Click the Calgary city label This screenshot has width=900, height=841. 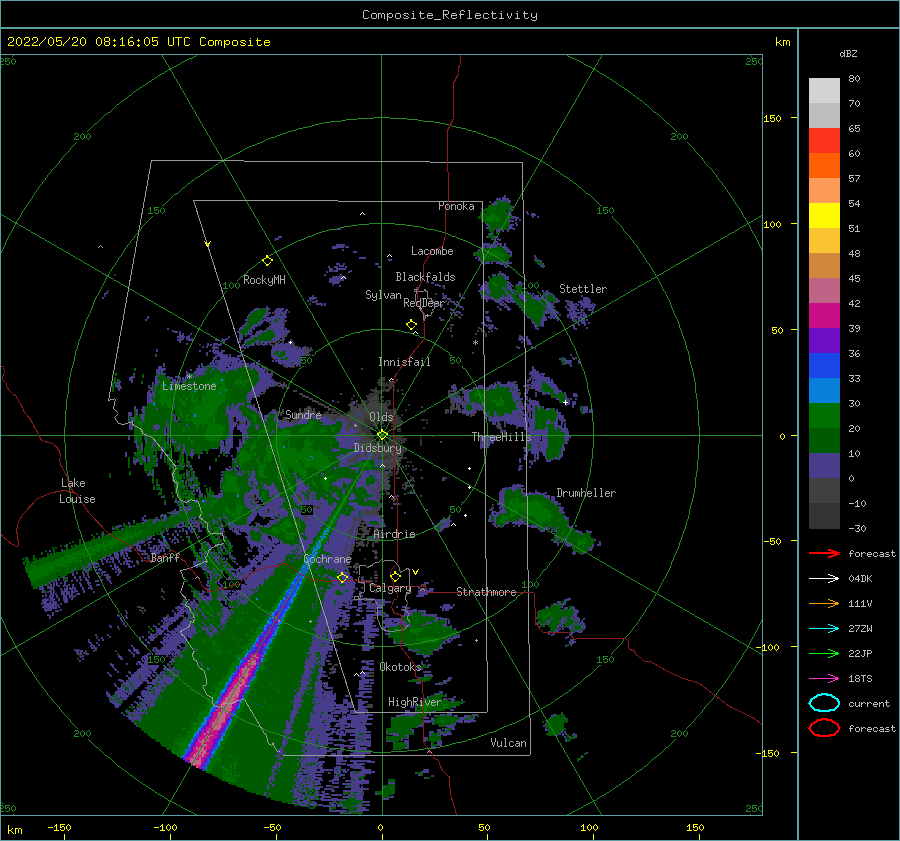pos(390,588)
